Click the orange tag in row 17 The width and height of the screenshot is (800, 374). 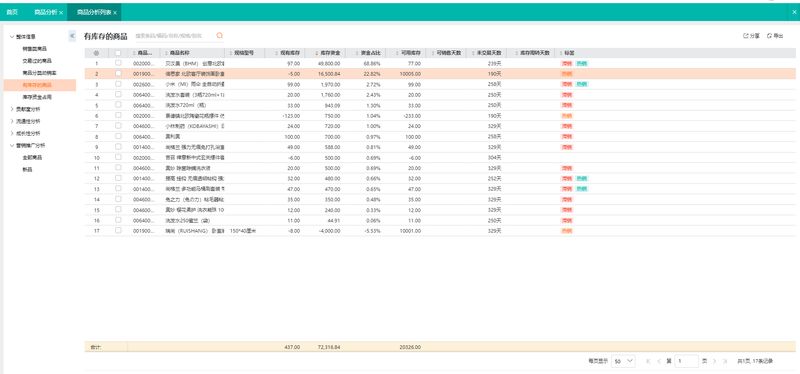(566, 231)
